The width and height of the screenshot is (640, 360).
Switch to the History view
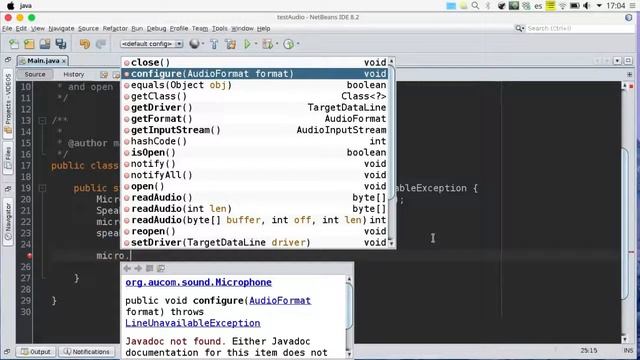[74, 74]
